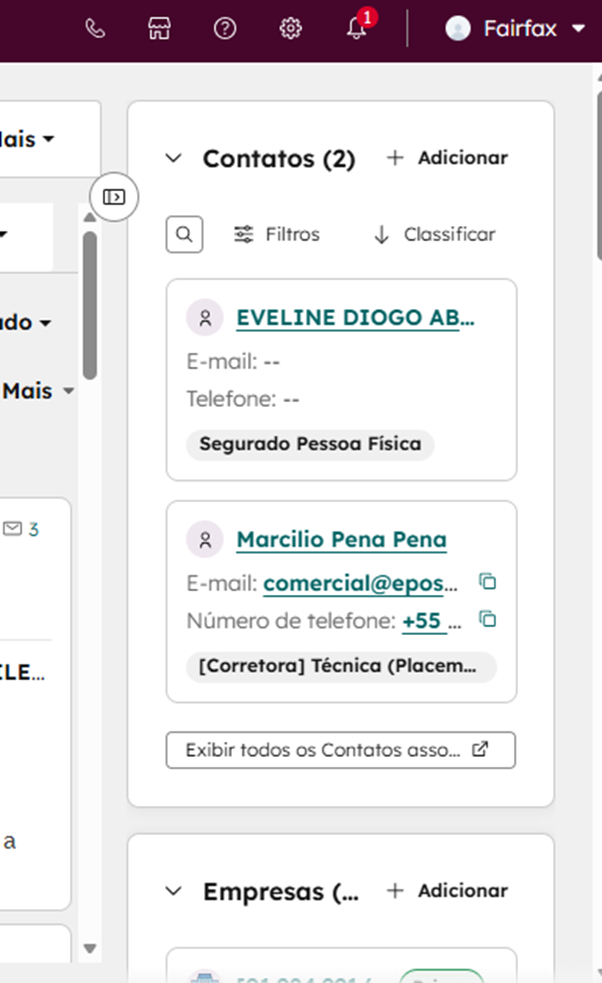Add a company with Adicionar in Empresas
602x983 pixels.
(447, 891)
